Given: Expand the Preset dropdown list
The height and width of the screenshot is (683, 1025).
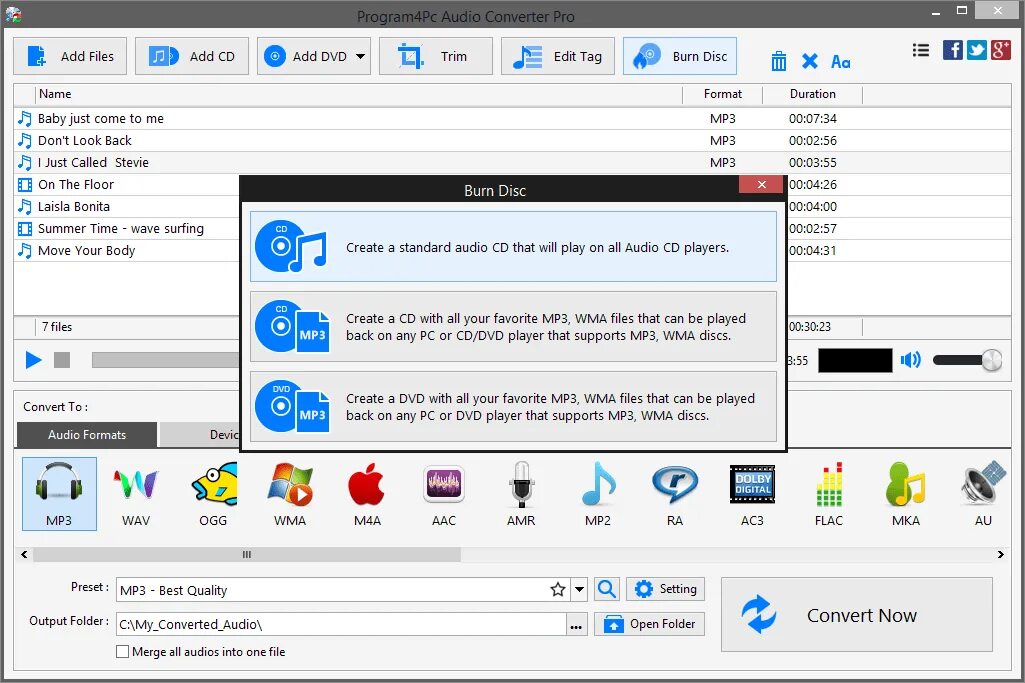Looking at the screenshot, I should coord(579,590).
